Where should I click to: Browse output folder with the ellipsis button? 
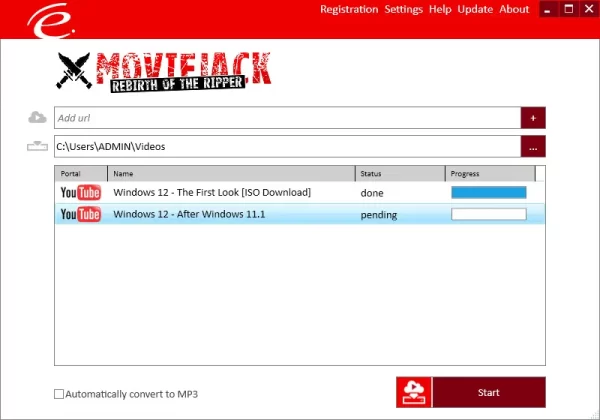(533, 147)
